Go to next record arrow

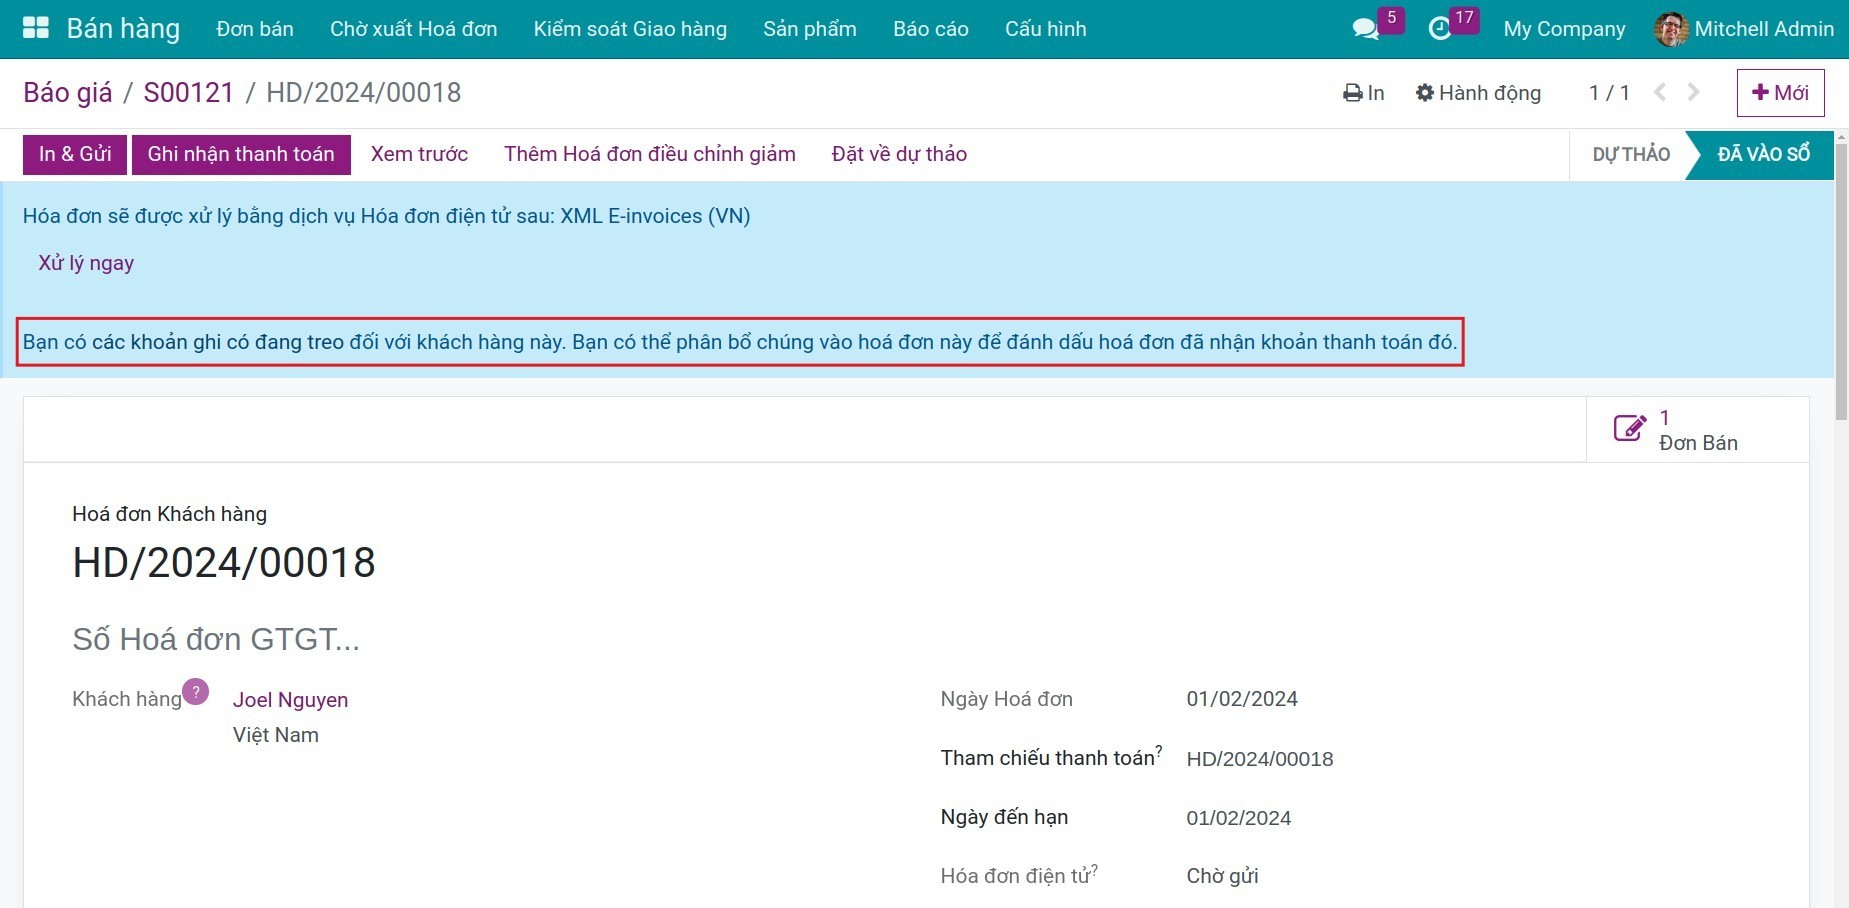(1694, 92)
